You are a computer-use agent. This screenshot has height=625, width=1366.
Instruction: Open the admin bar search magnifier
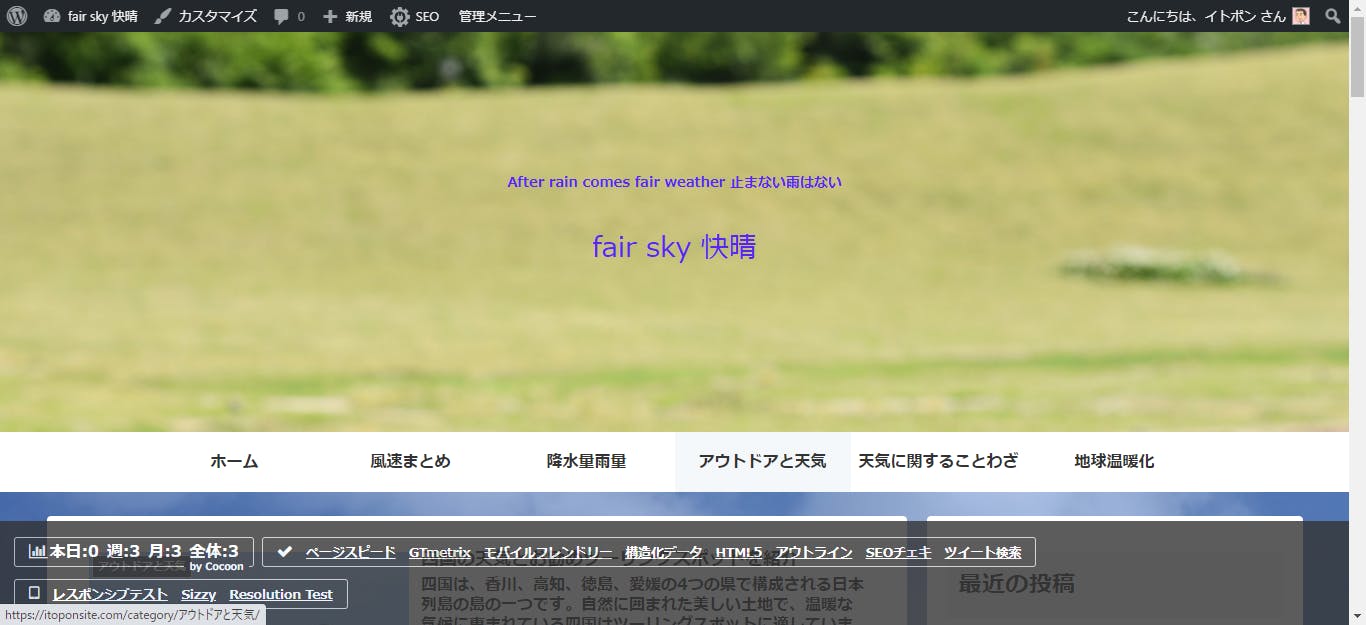[x=1333, y=16]
